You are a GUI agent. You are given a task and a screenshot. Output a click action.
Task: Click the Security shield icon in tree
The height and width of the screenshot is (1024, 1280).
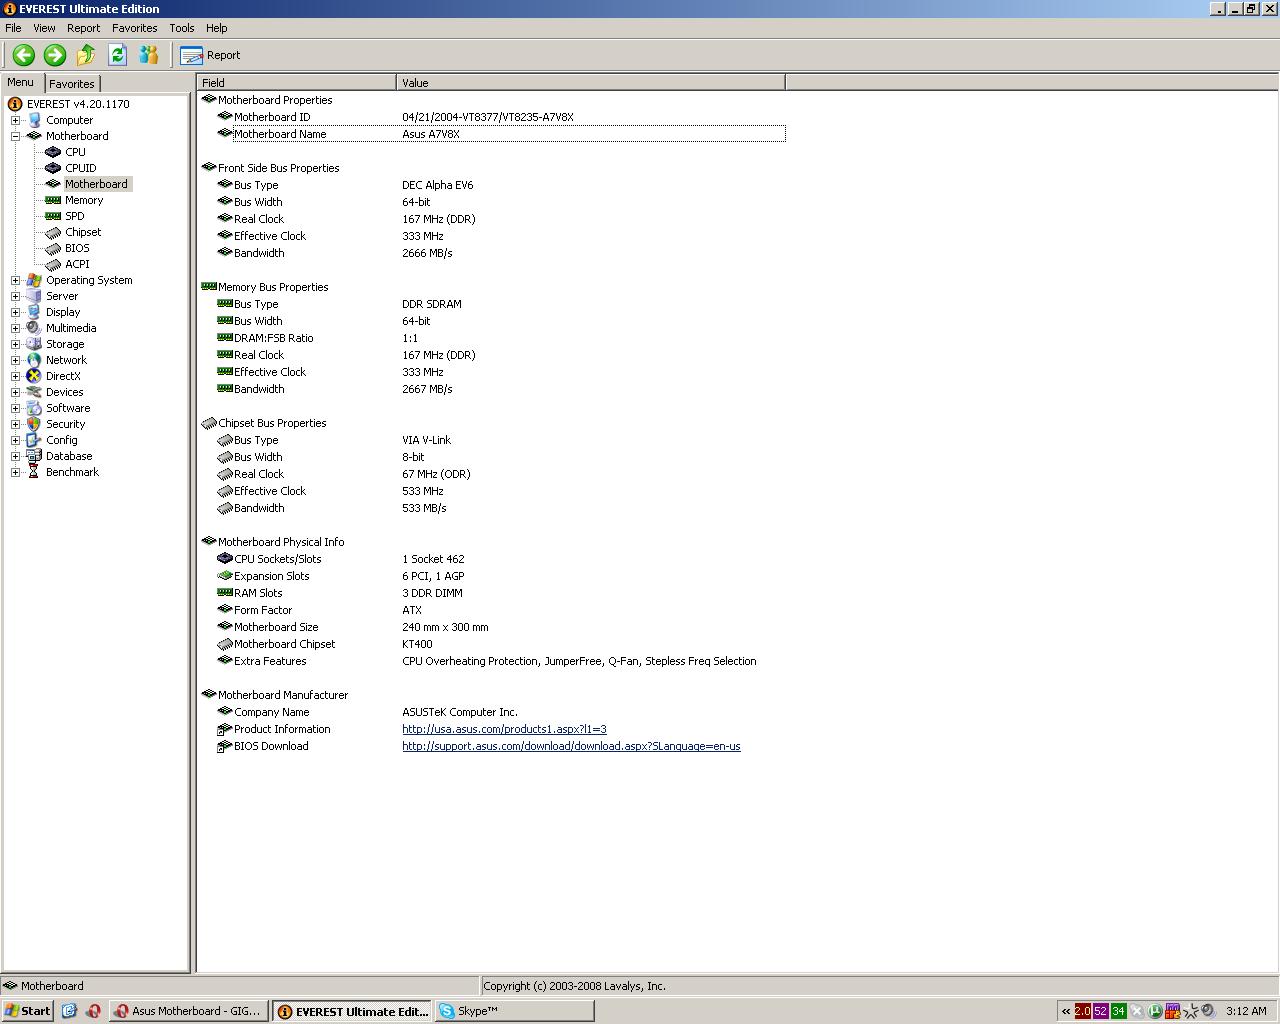[34, 424]
